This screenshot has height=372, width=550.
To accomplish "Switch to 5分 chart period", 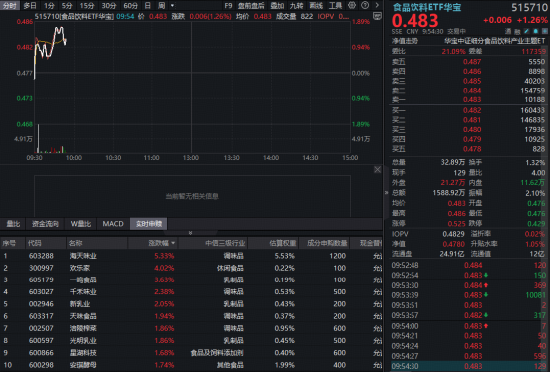I will pos(67,6).
